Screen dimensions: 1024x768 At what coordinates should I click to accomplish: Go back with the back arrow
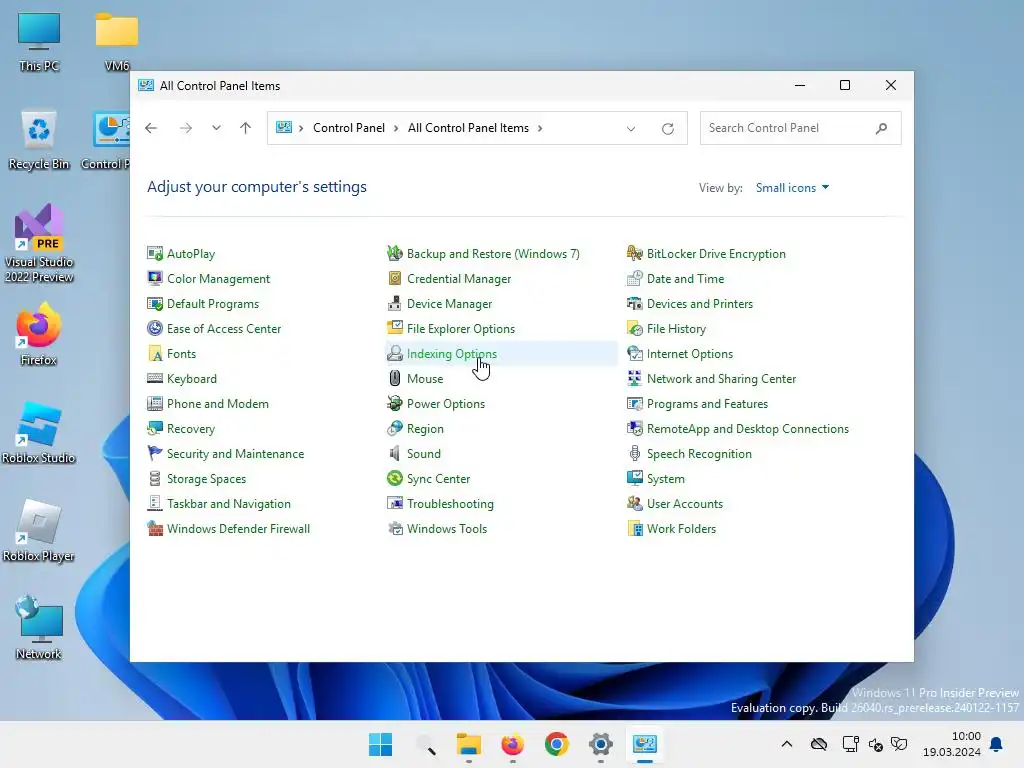152,128
